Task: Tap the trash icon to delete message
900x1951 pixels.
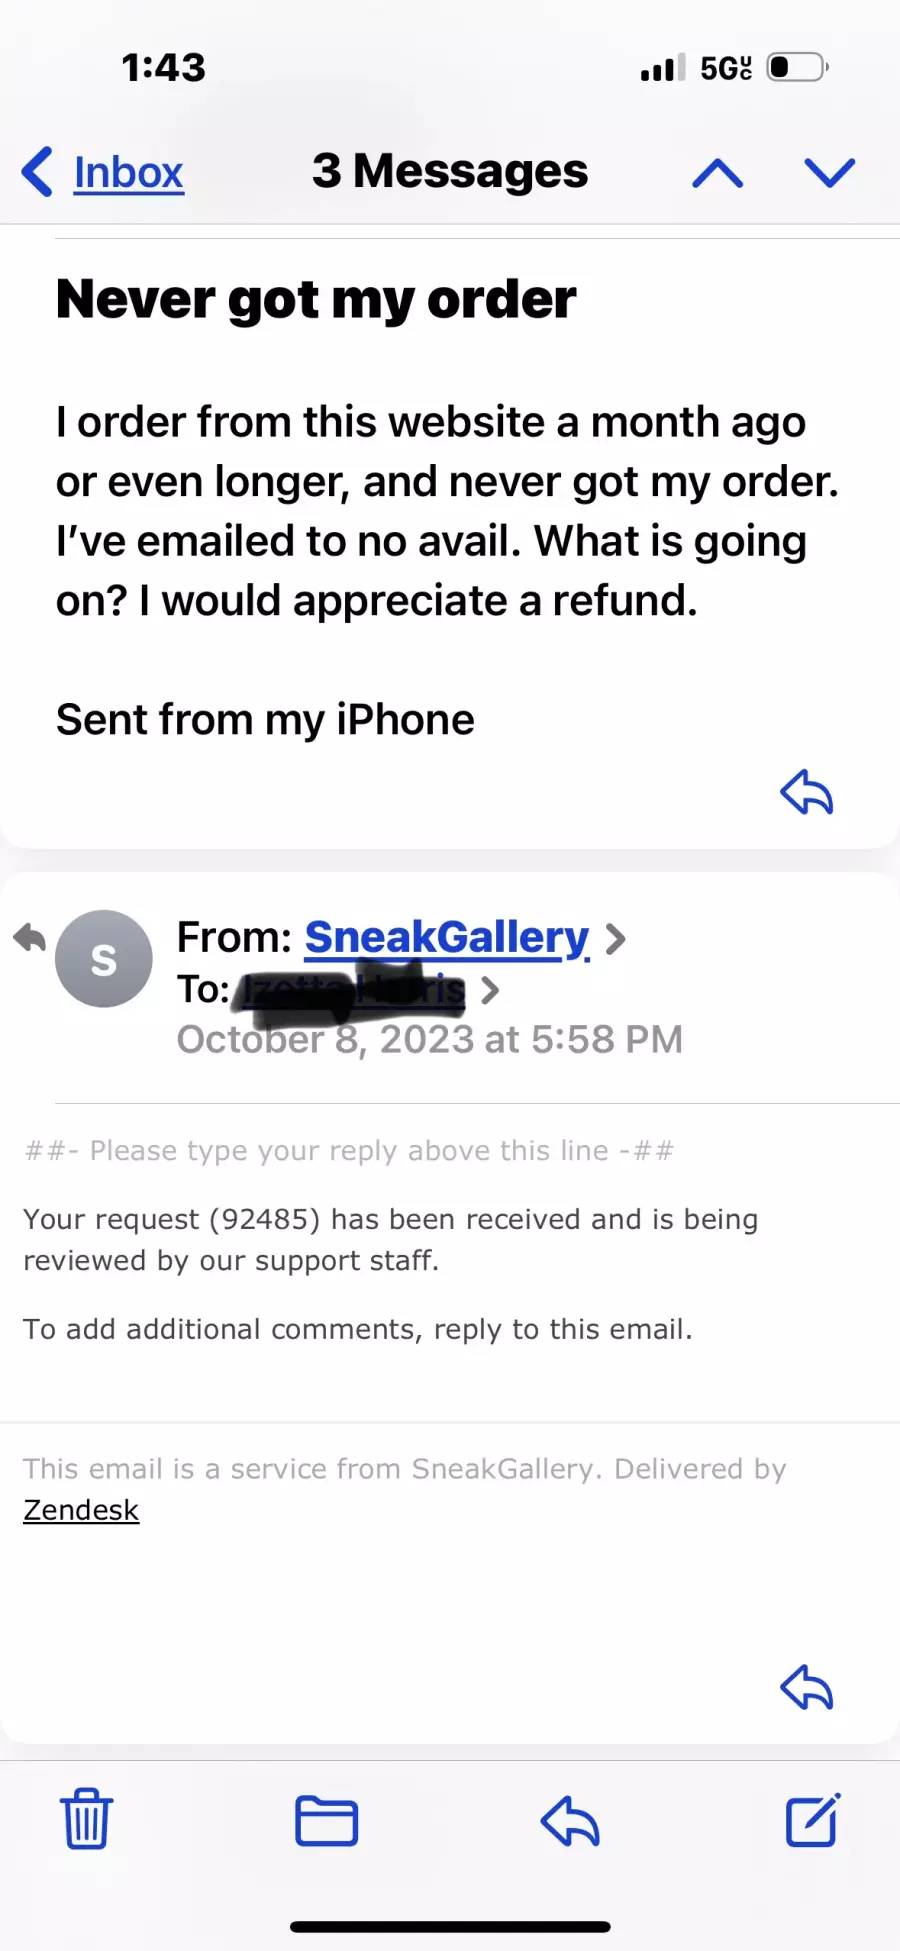Action: pos(86,1819)
